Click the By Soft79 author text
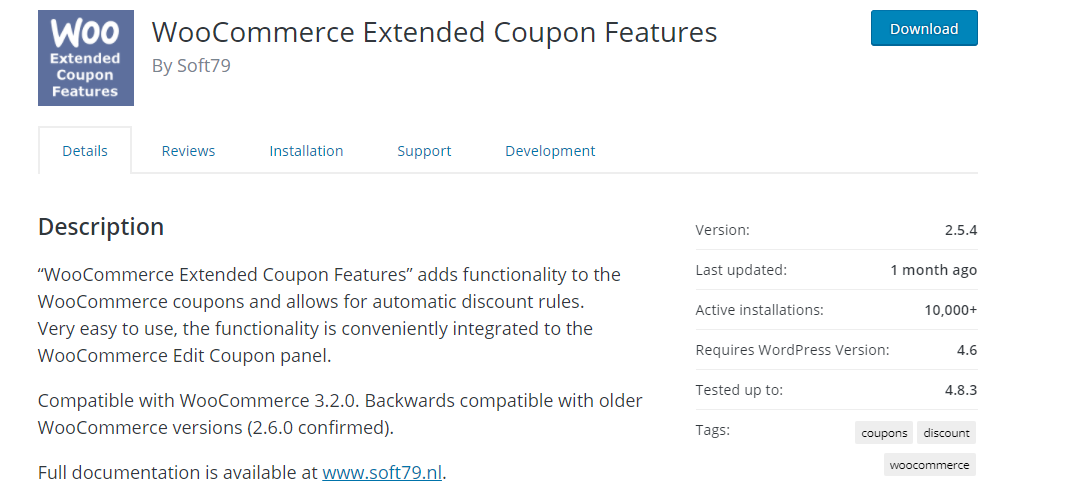This screenshot has width=1068, height=491. pos(191,66)
